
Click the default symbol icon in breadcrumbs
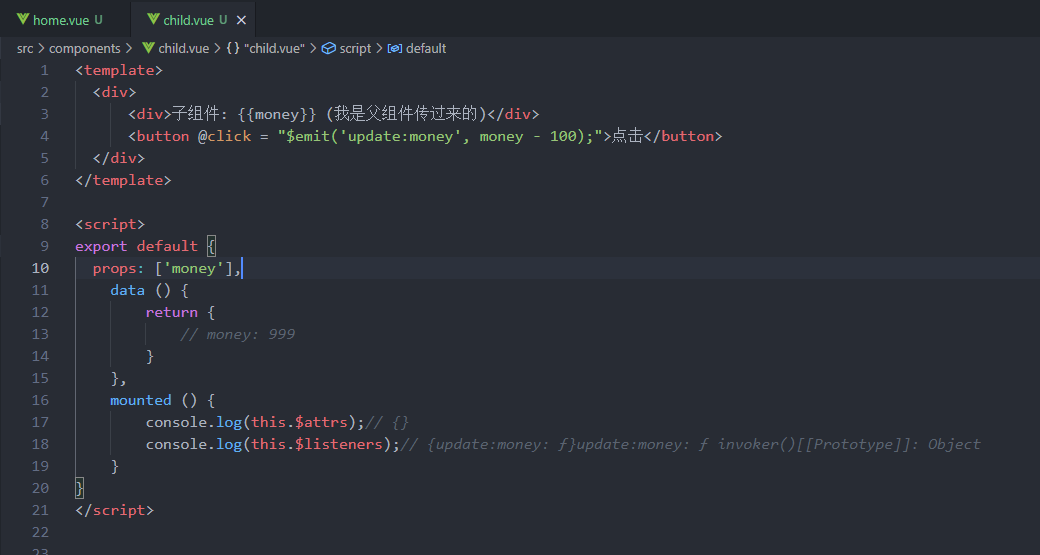395,48
